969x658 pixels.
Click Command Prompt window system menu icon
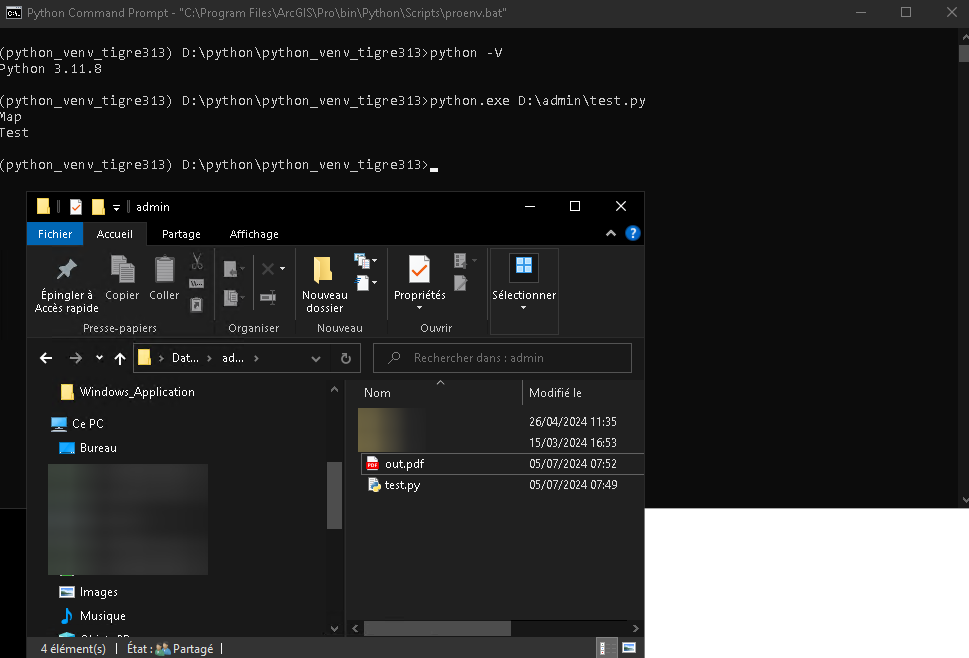(x=13, y=12)
